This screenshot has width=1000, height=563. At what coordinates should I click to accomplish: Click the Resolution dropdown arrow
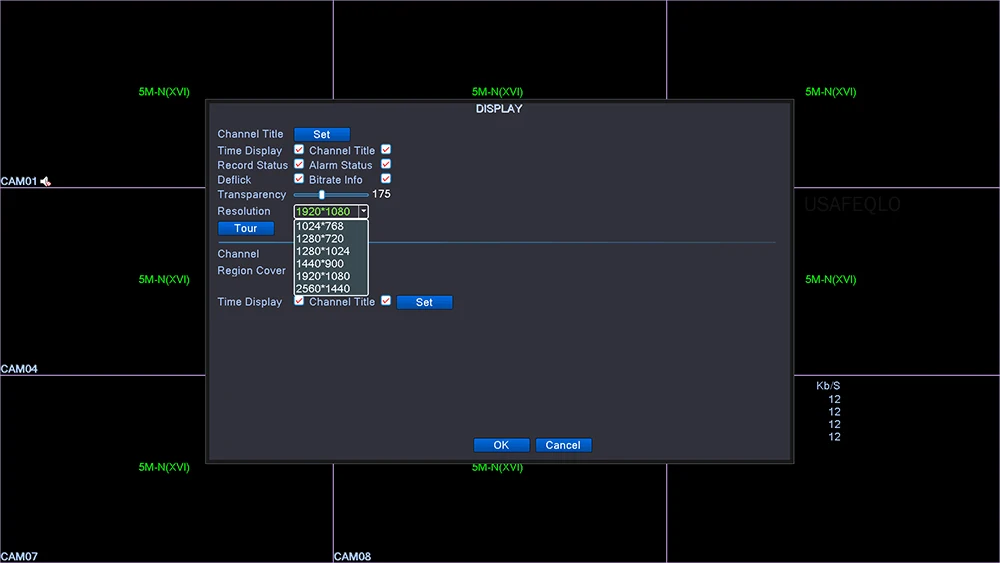point(363,211)
